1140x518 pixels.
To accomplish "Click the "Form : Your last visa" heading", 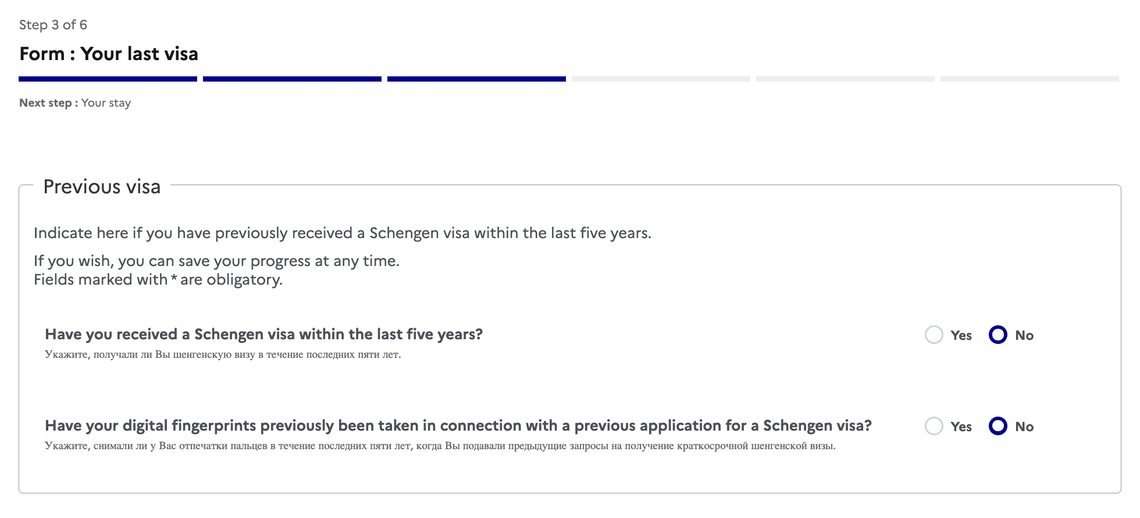I will 109,54.
